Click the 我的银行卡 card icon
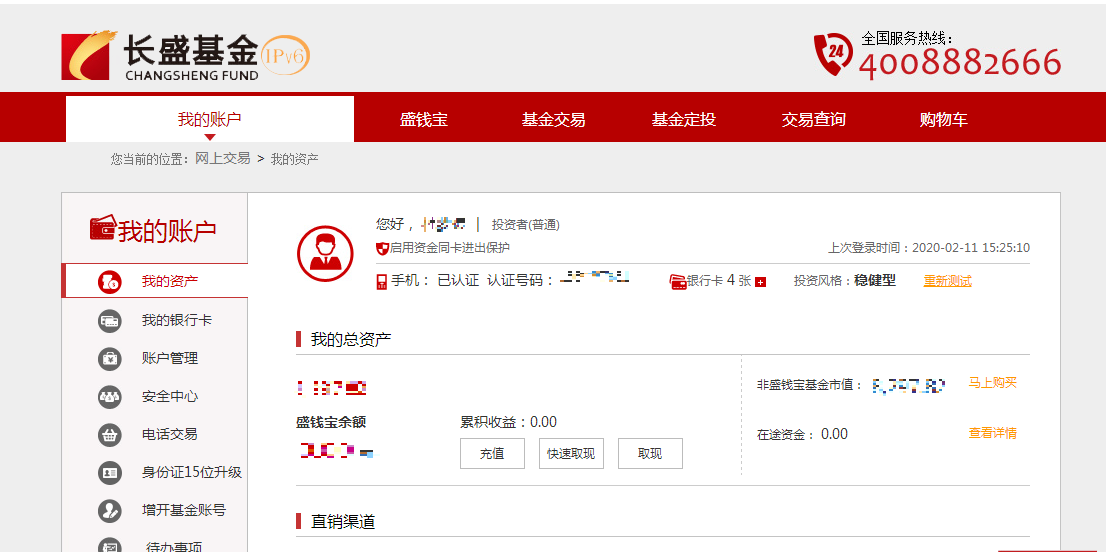The height and width of the screenshot is (552, 1106). 109,320
